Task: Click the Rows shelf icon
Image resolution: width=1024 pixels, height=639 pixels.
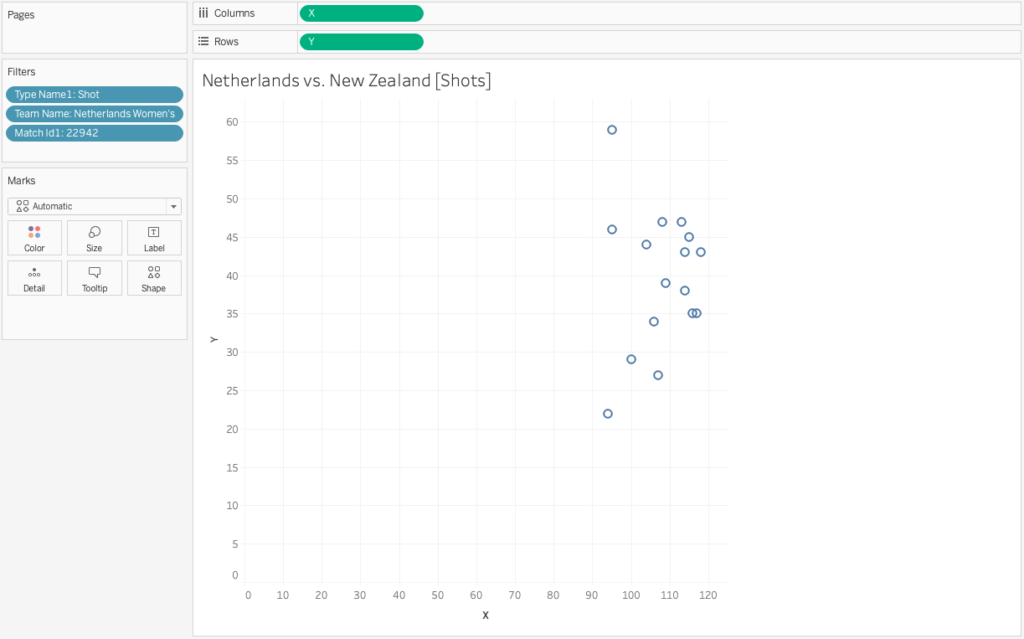Action: click(204, 41)
